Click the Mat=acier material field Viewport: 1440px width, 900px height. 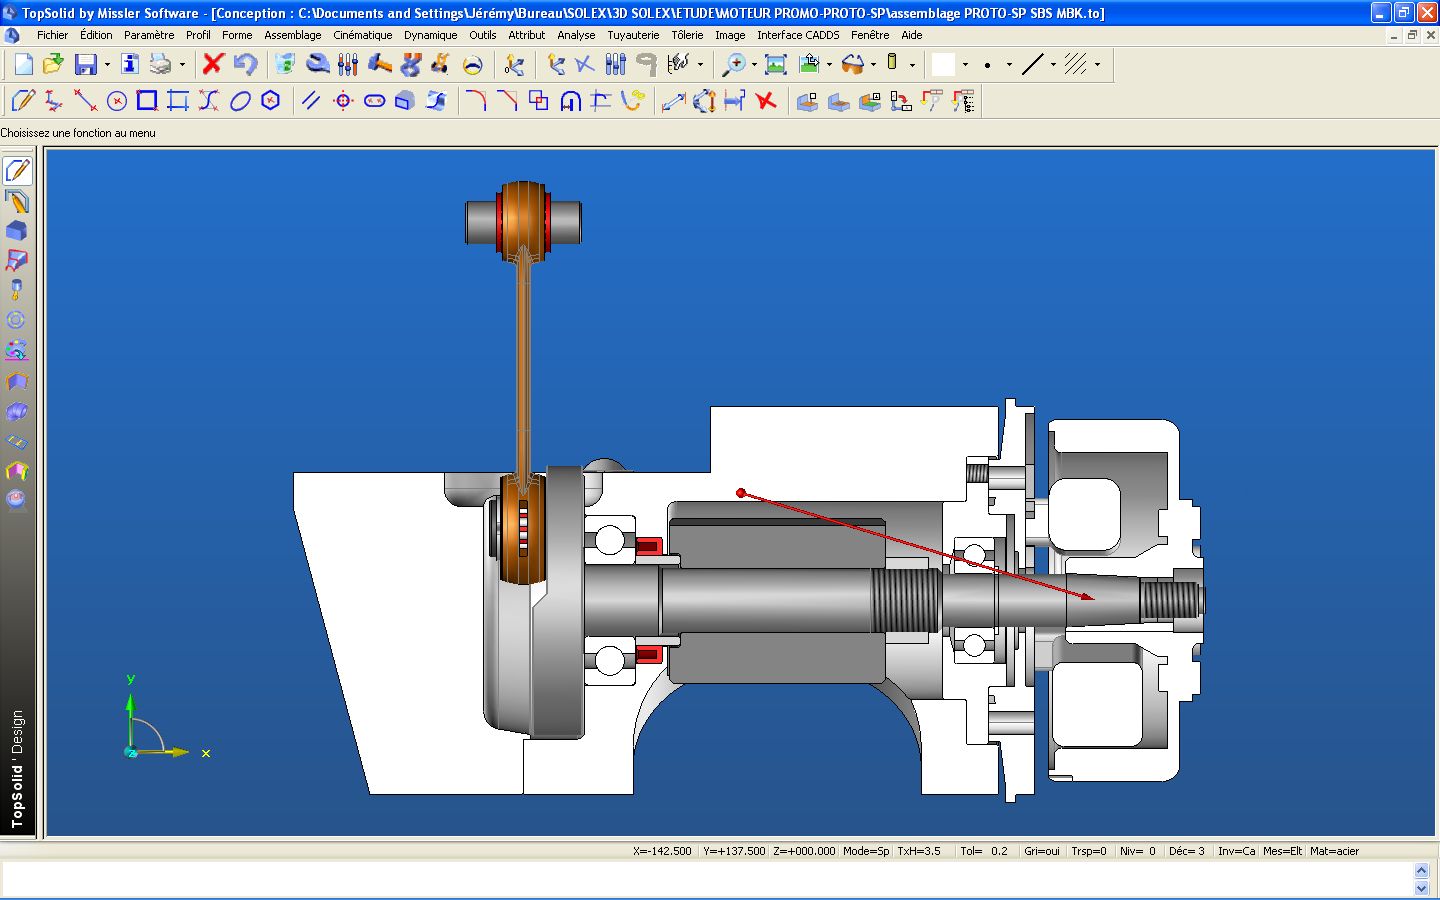coord(1334,851)
